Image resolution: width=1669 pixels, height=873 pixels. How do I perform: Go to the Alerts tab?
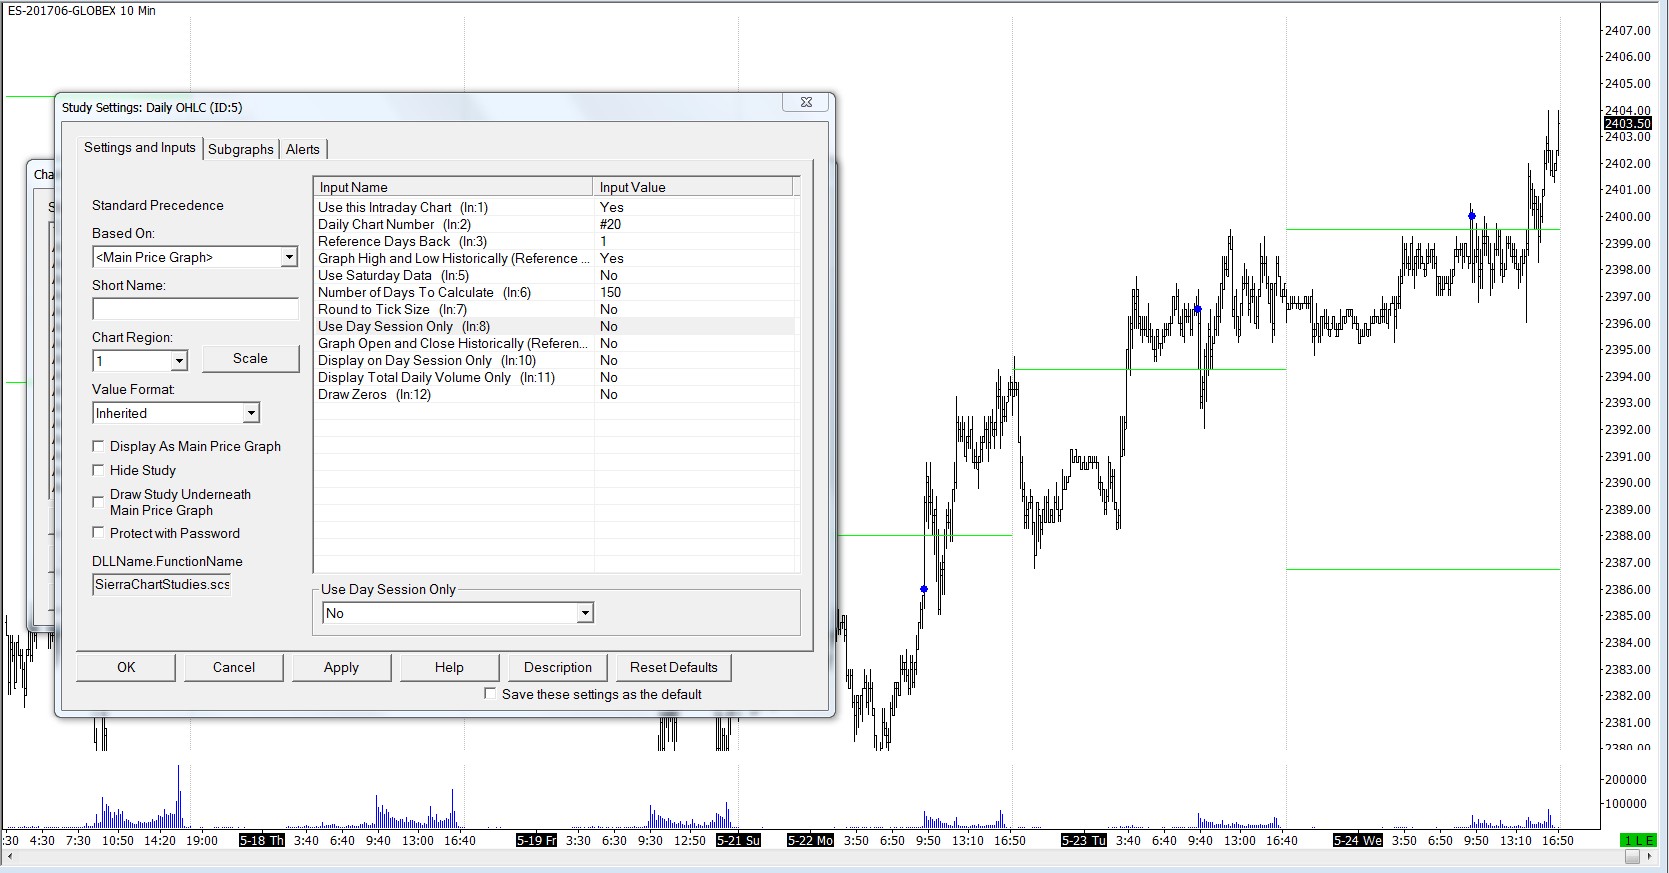(303, 149)
